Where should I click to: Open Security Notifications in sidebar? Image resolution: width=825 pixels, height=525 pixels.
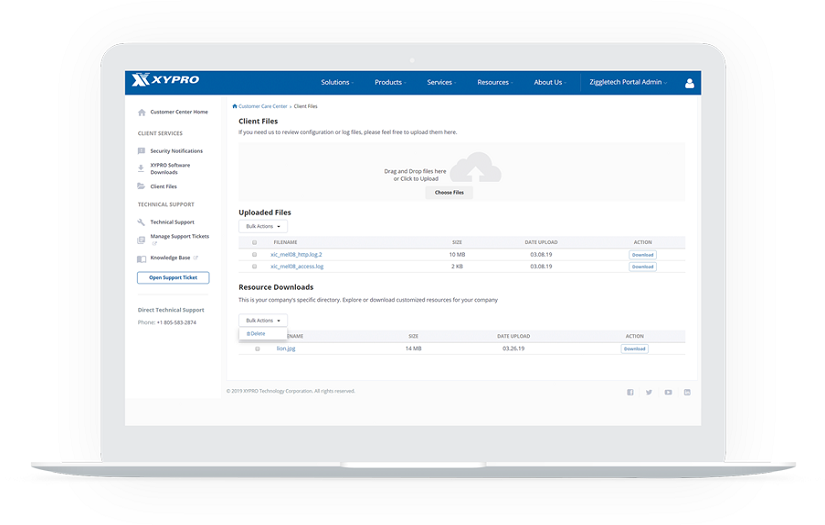[176, 151]
